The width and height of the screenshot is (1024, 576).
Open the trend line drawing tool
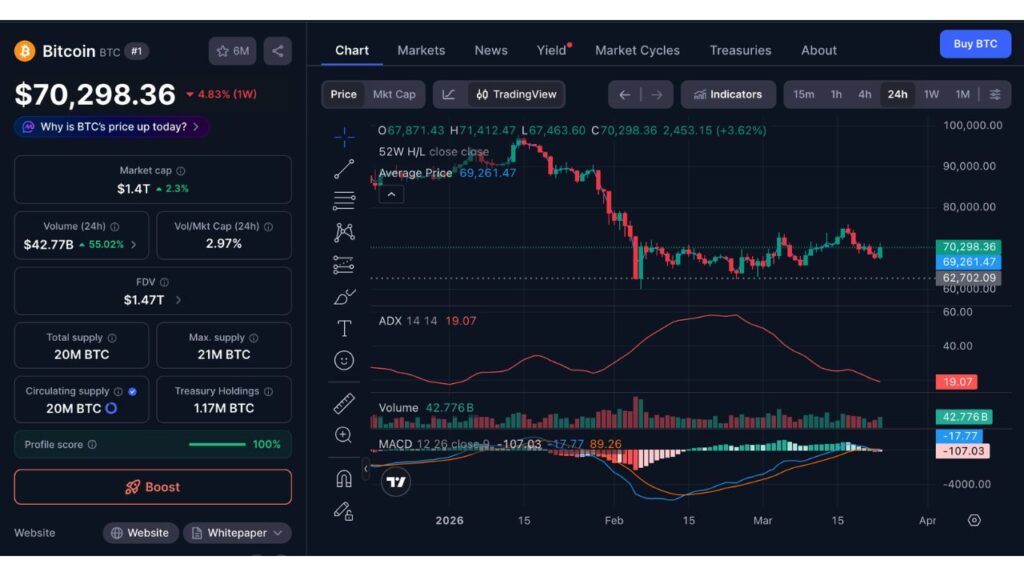point(344,167)
